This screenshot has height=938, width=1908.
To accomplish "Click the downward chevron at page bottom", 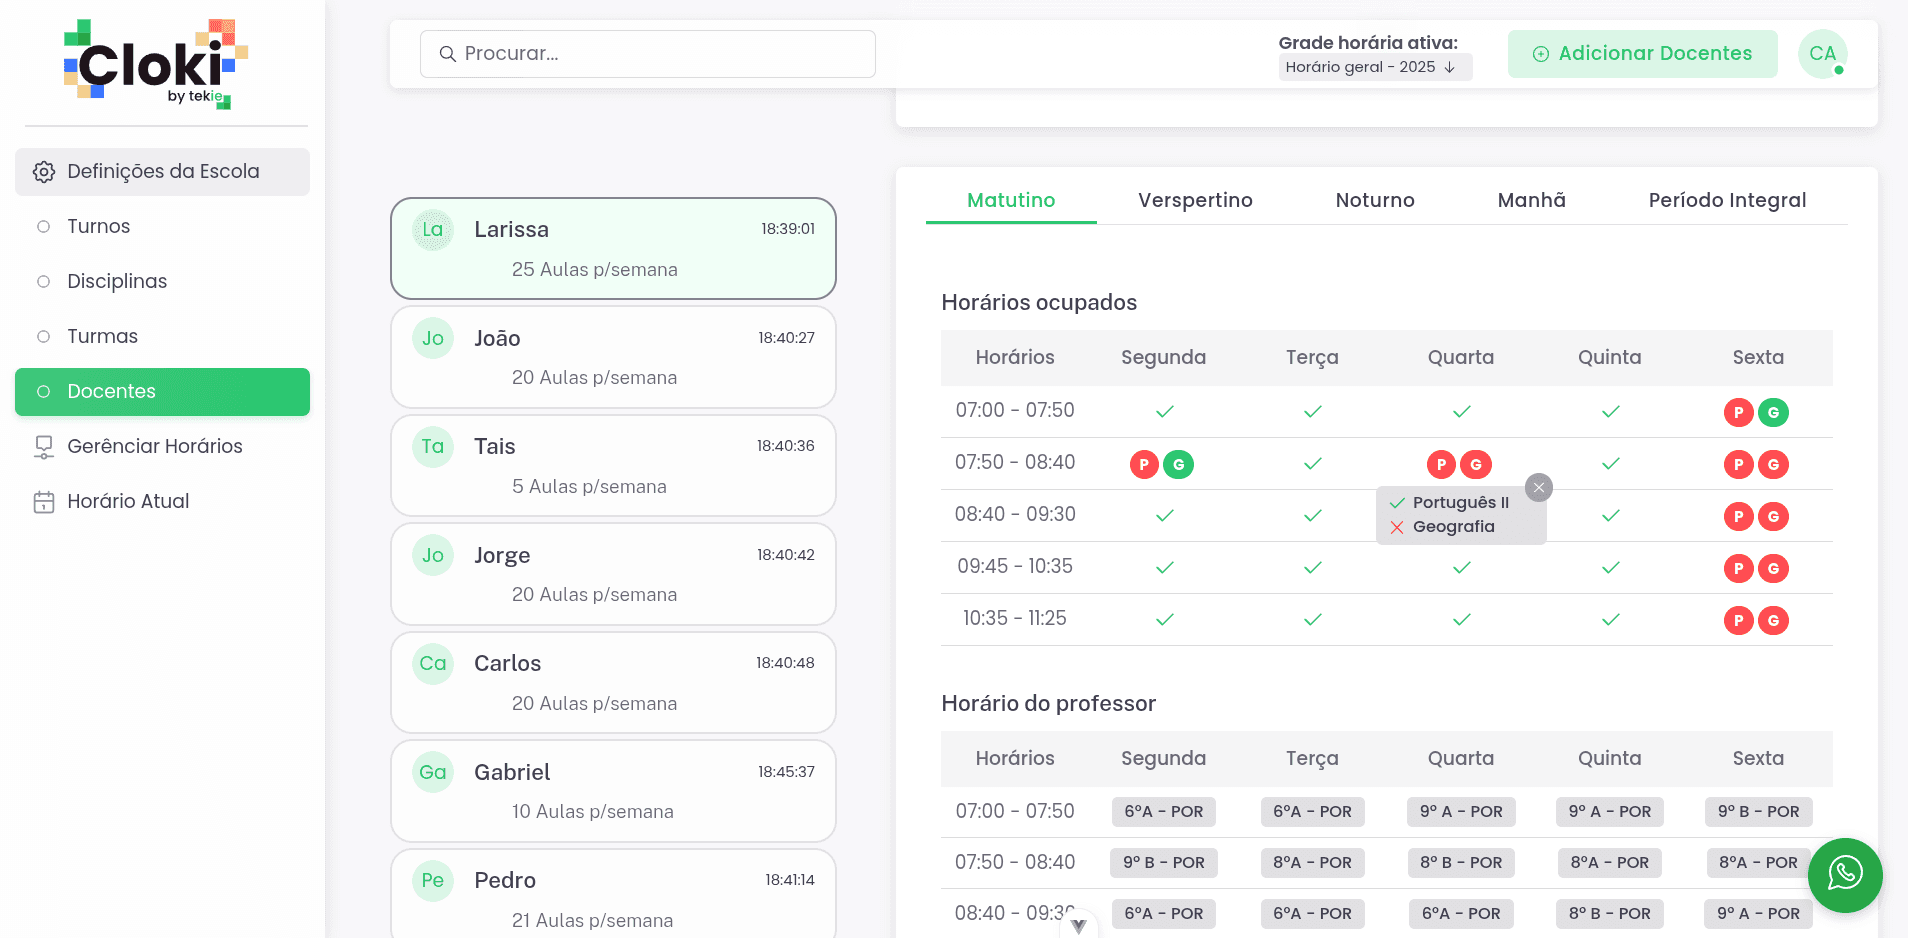I will point(1078,927).
